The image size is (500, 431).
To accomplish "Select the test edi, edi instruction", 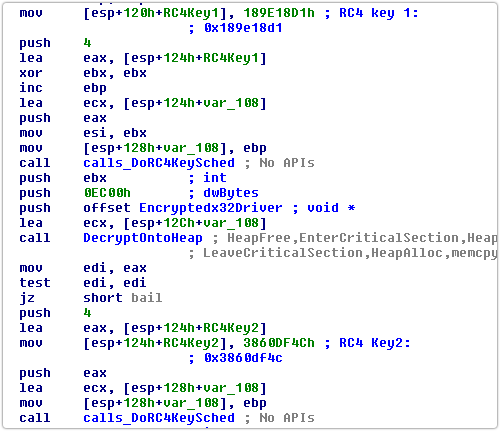I will [x=83, y=283].
